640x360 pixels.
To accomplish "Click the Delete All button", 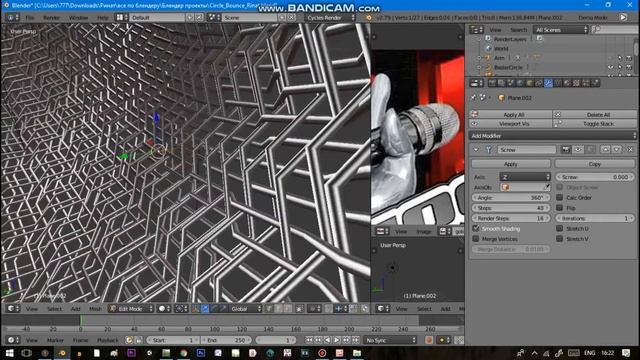I will 595,115.
